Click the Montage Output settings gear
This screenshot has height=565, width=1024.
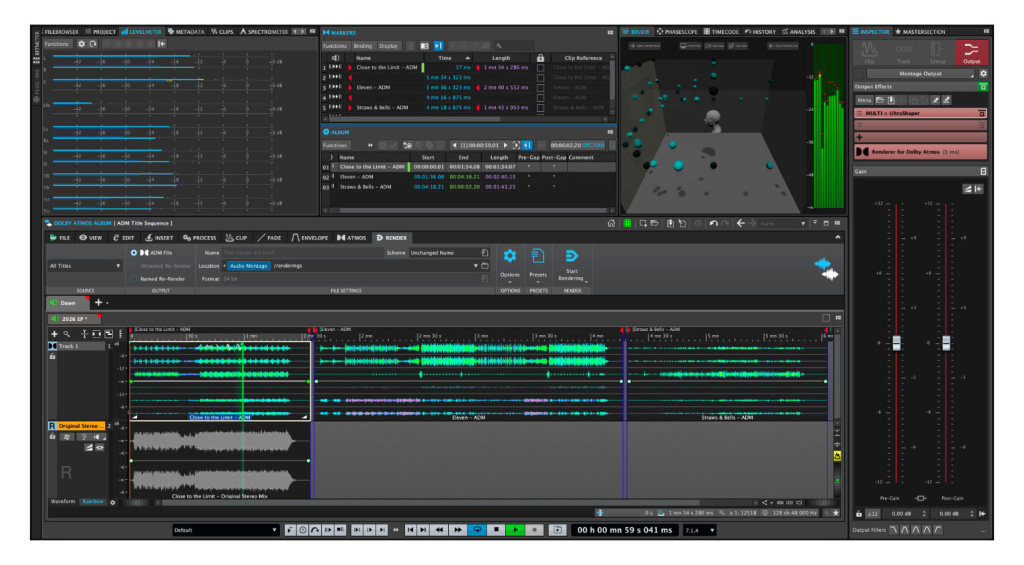pyautogui.click(x=983, y=74)
